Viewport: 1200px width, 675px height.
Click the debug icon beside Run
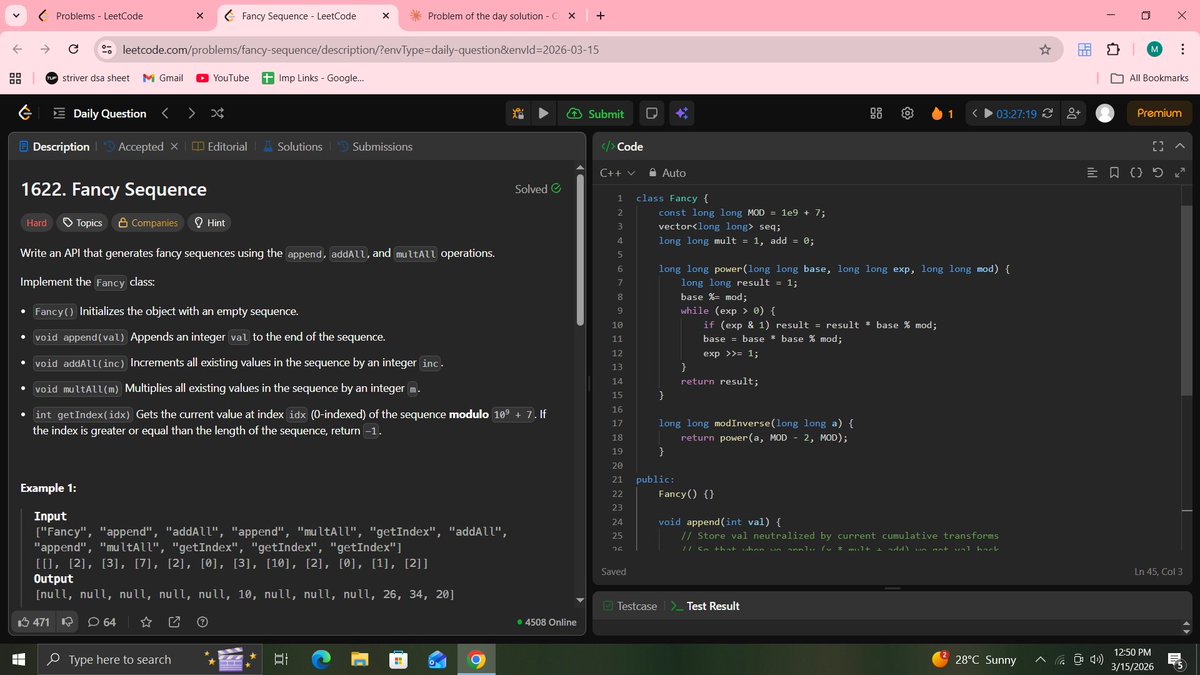coord(519,113)
